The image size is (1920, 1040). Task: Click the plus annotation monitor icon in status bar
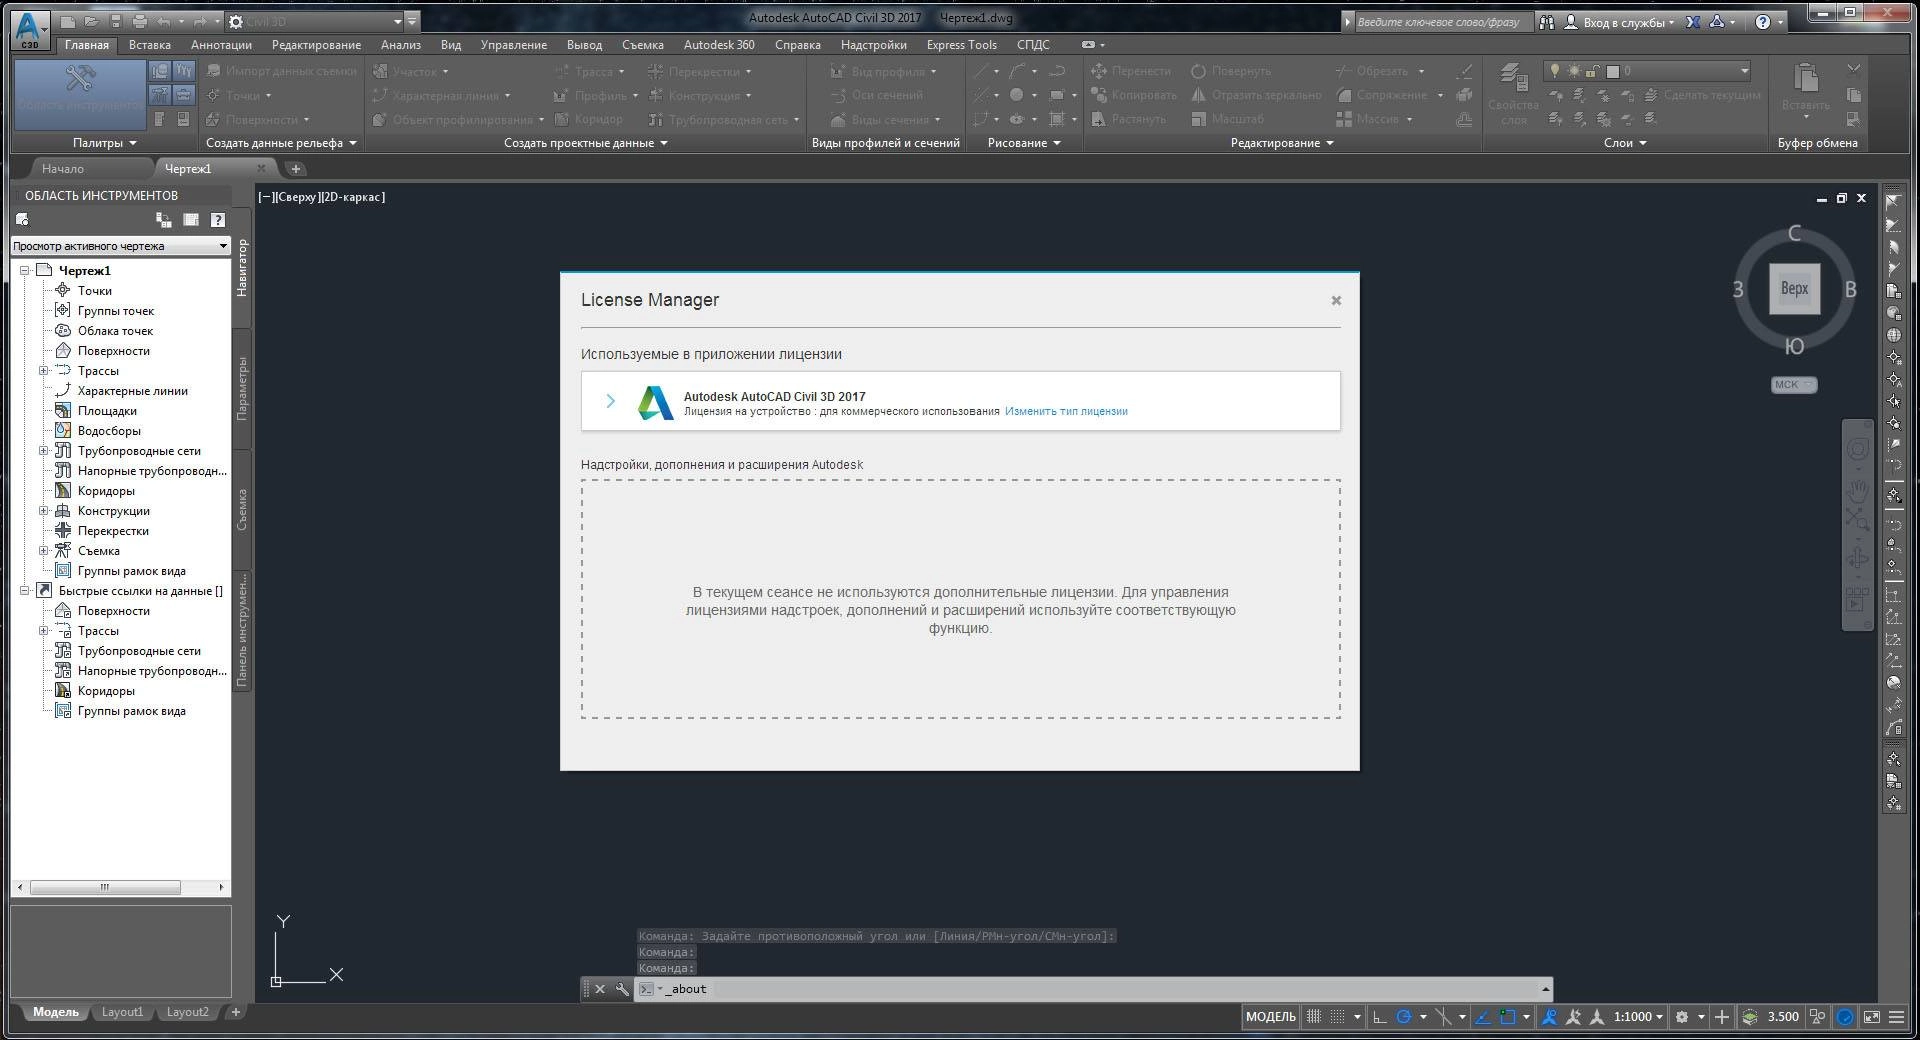pyautogui.click(x=1722, y=1017)
